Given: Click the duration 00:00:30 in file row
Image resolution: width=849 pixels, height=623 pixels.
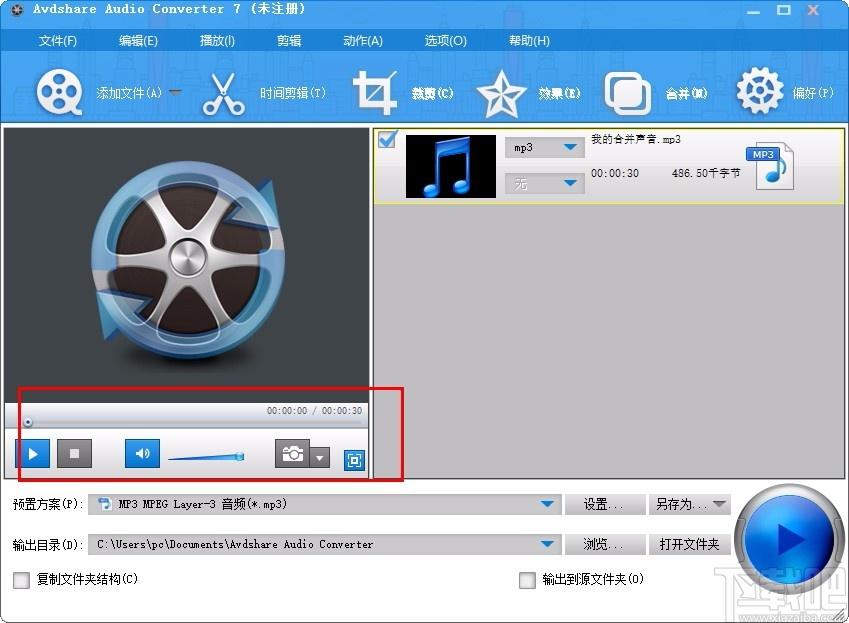Looking at the screenshot, I should pos(615,173).
